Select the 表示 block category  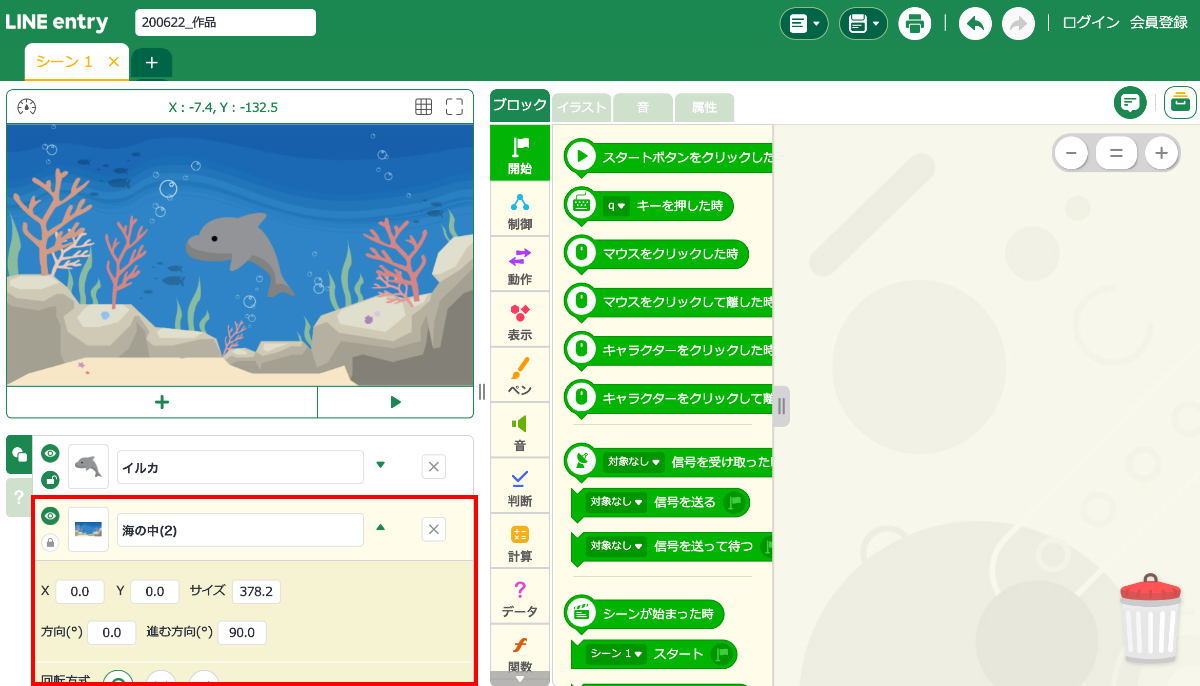[x=520, y=320]
